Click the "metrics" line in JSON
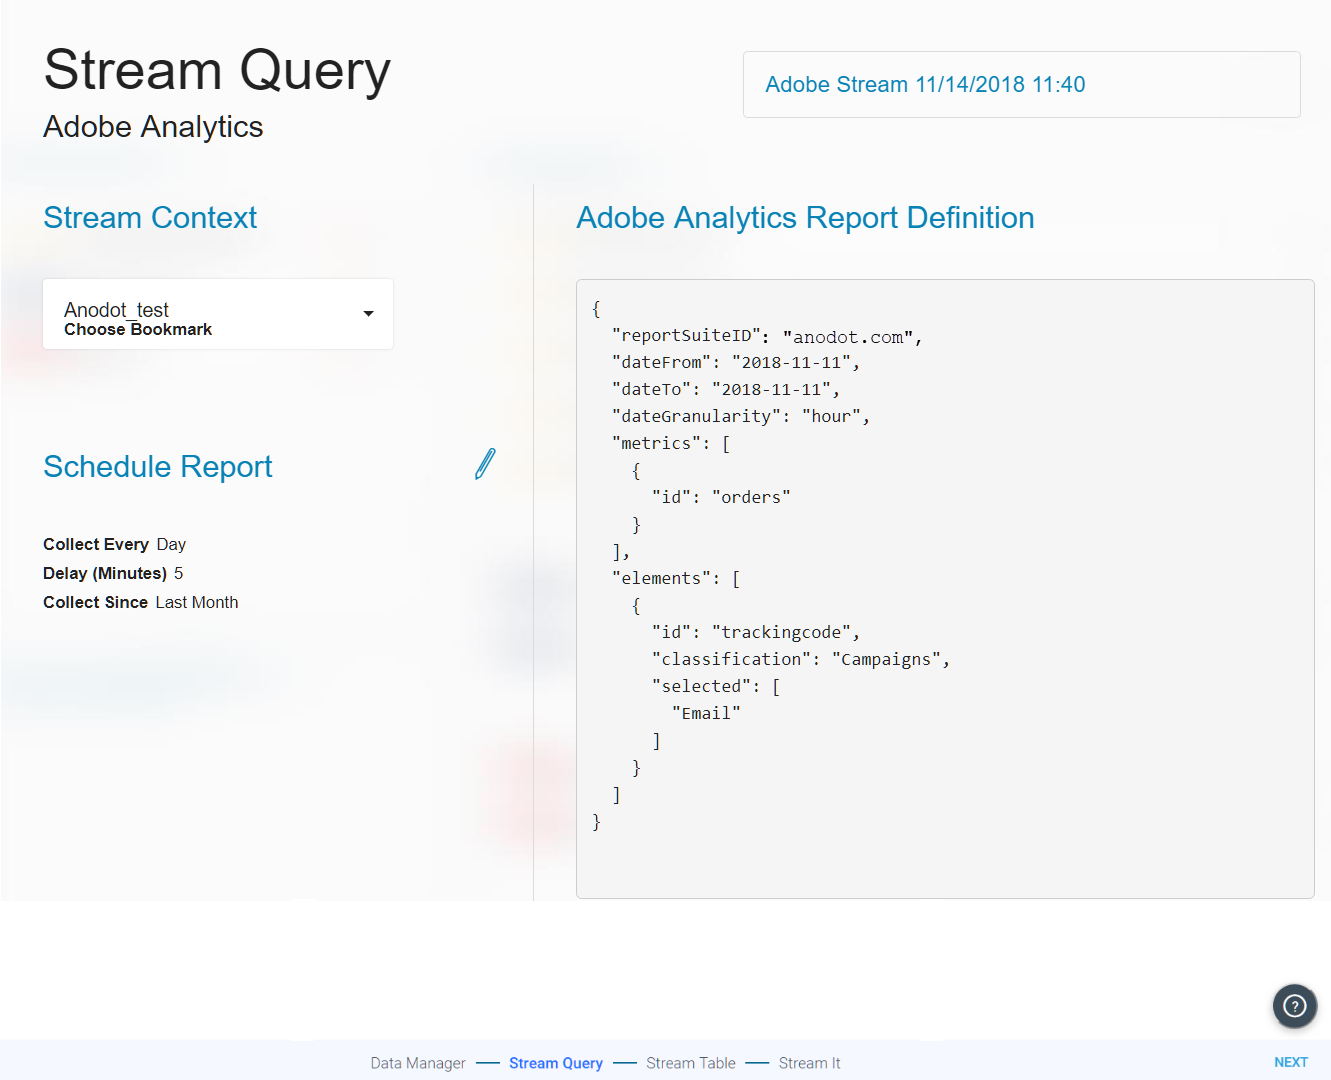Viewport: 1331px width, 1080px height. click(x=671, y=444)
